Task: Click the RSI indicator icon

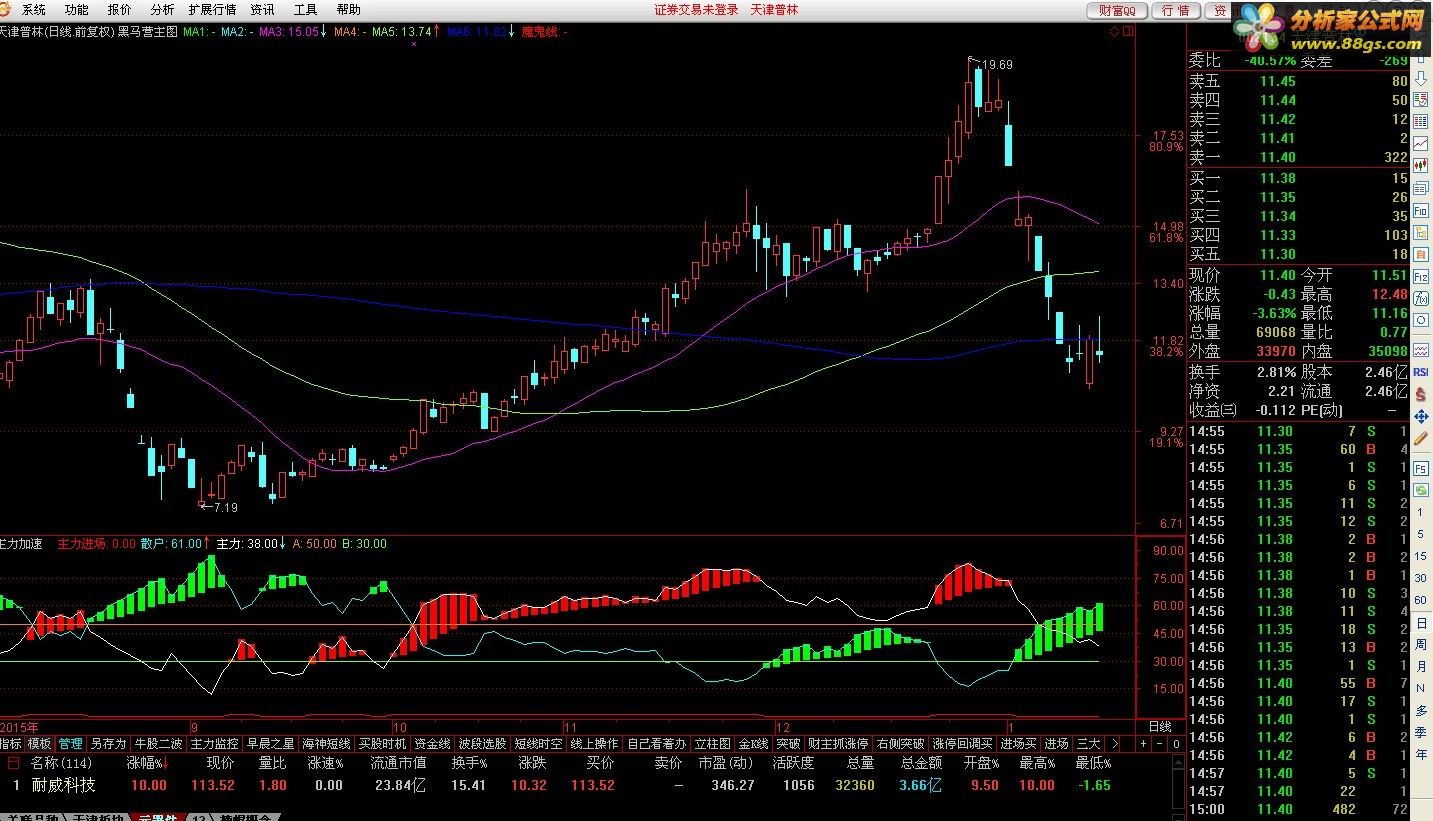Action: 1421,372
